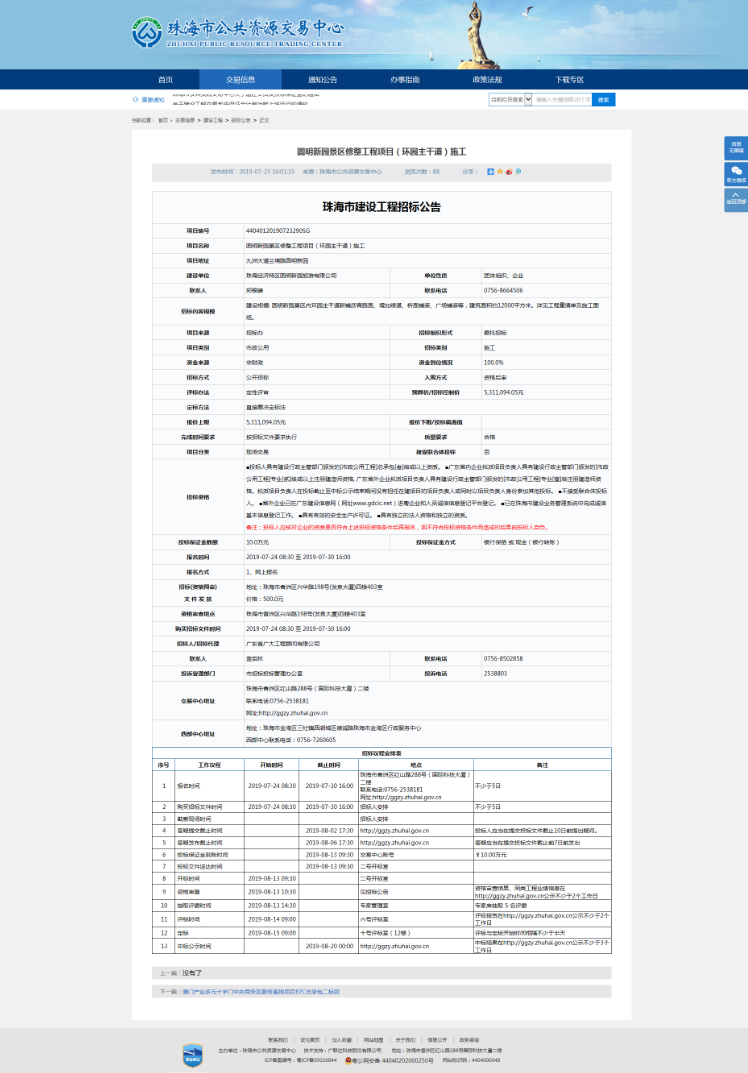Image resolution: width=748 pixels, height=1073 pixels.
Task: Go to the 通知公告 menu item
Action: click(322, 79)
